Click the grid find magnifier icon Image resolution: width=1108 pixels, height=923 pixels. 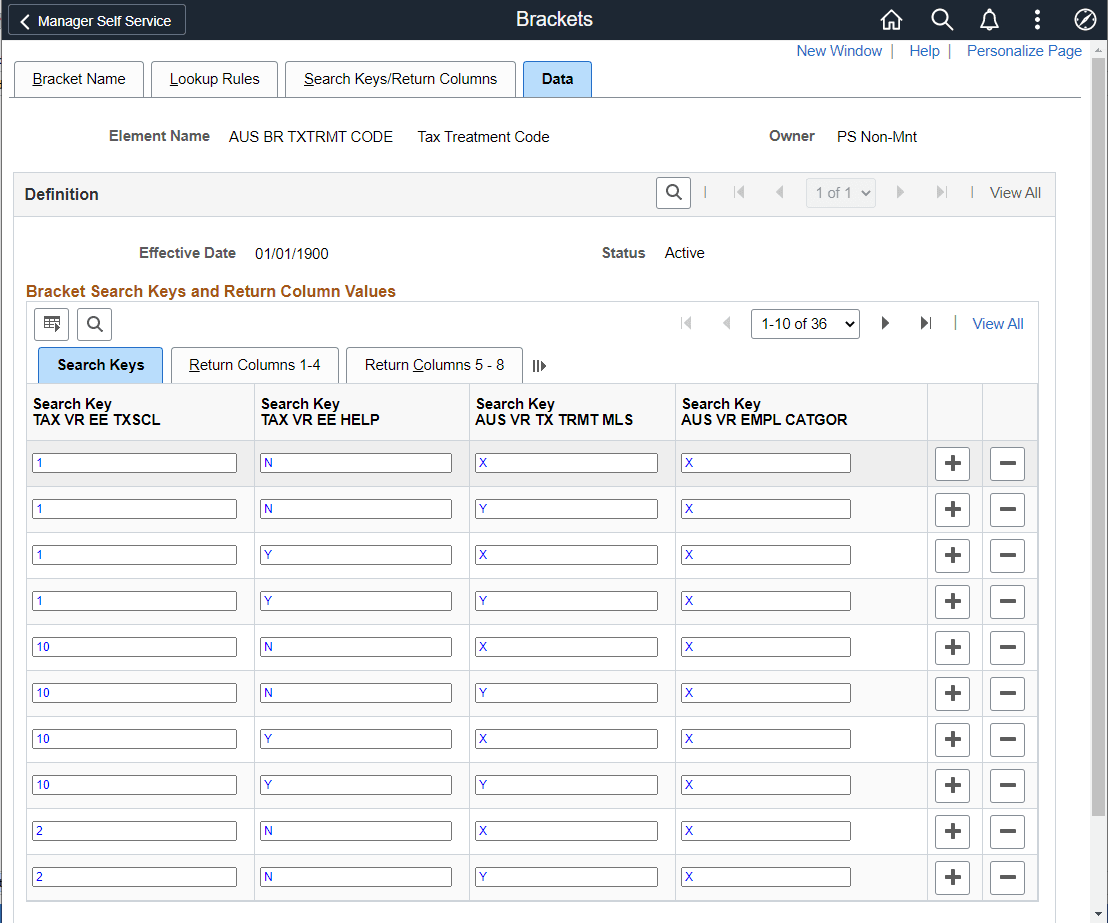tap(95, 324)
